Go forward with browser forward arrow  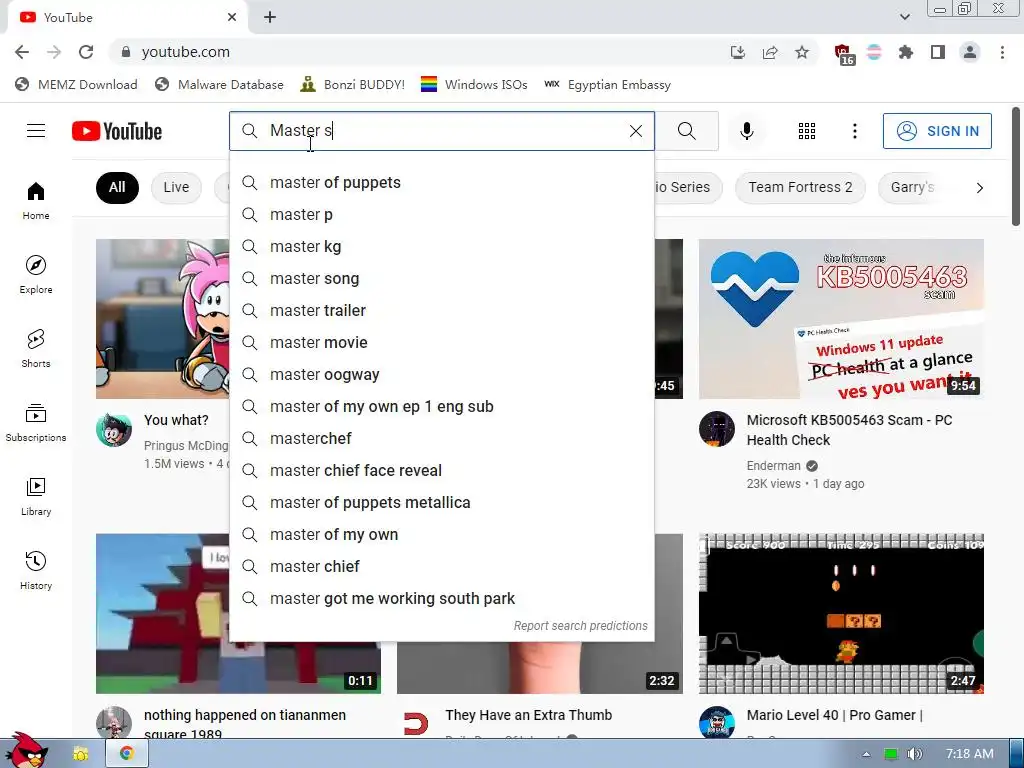(x=54, y=52)
